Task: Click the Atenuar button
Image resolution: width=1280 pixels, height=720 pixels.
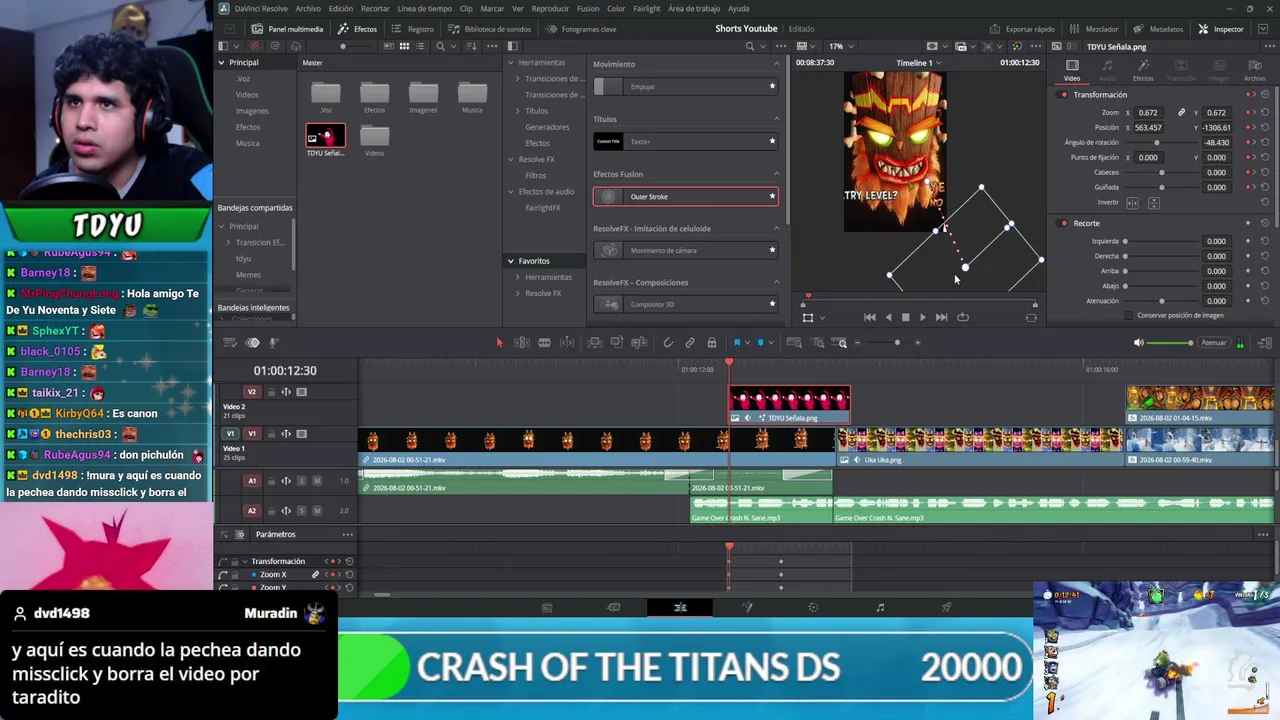Action: [x=1213, y=343]
